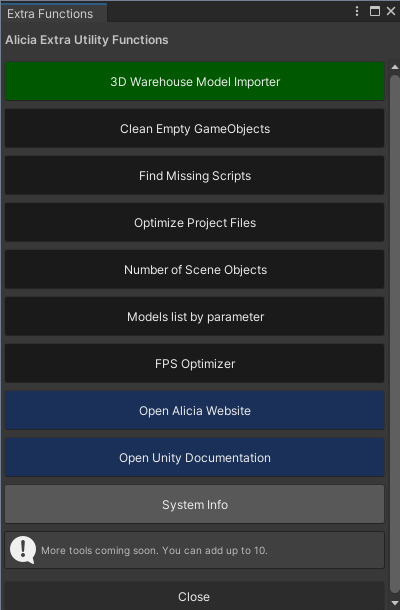Close the Extra Functions window via X
This screenshot has width=400, height=610.
click(x=391, y=11)
